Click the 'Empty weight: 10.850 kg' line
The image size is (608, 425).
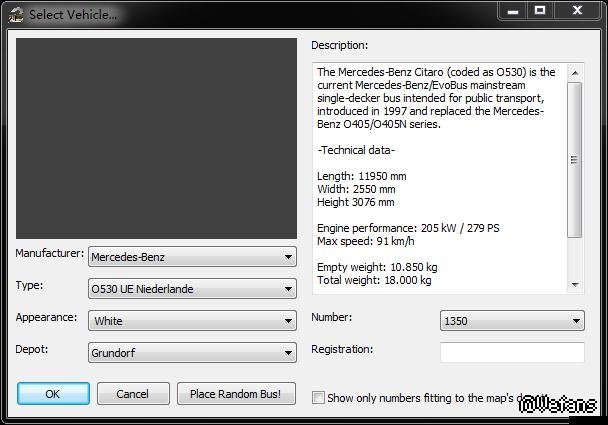tap(377, 267)
